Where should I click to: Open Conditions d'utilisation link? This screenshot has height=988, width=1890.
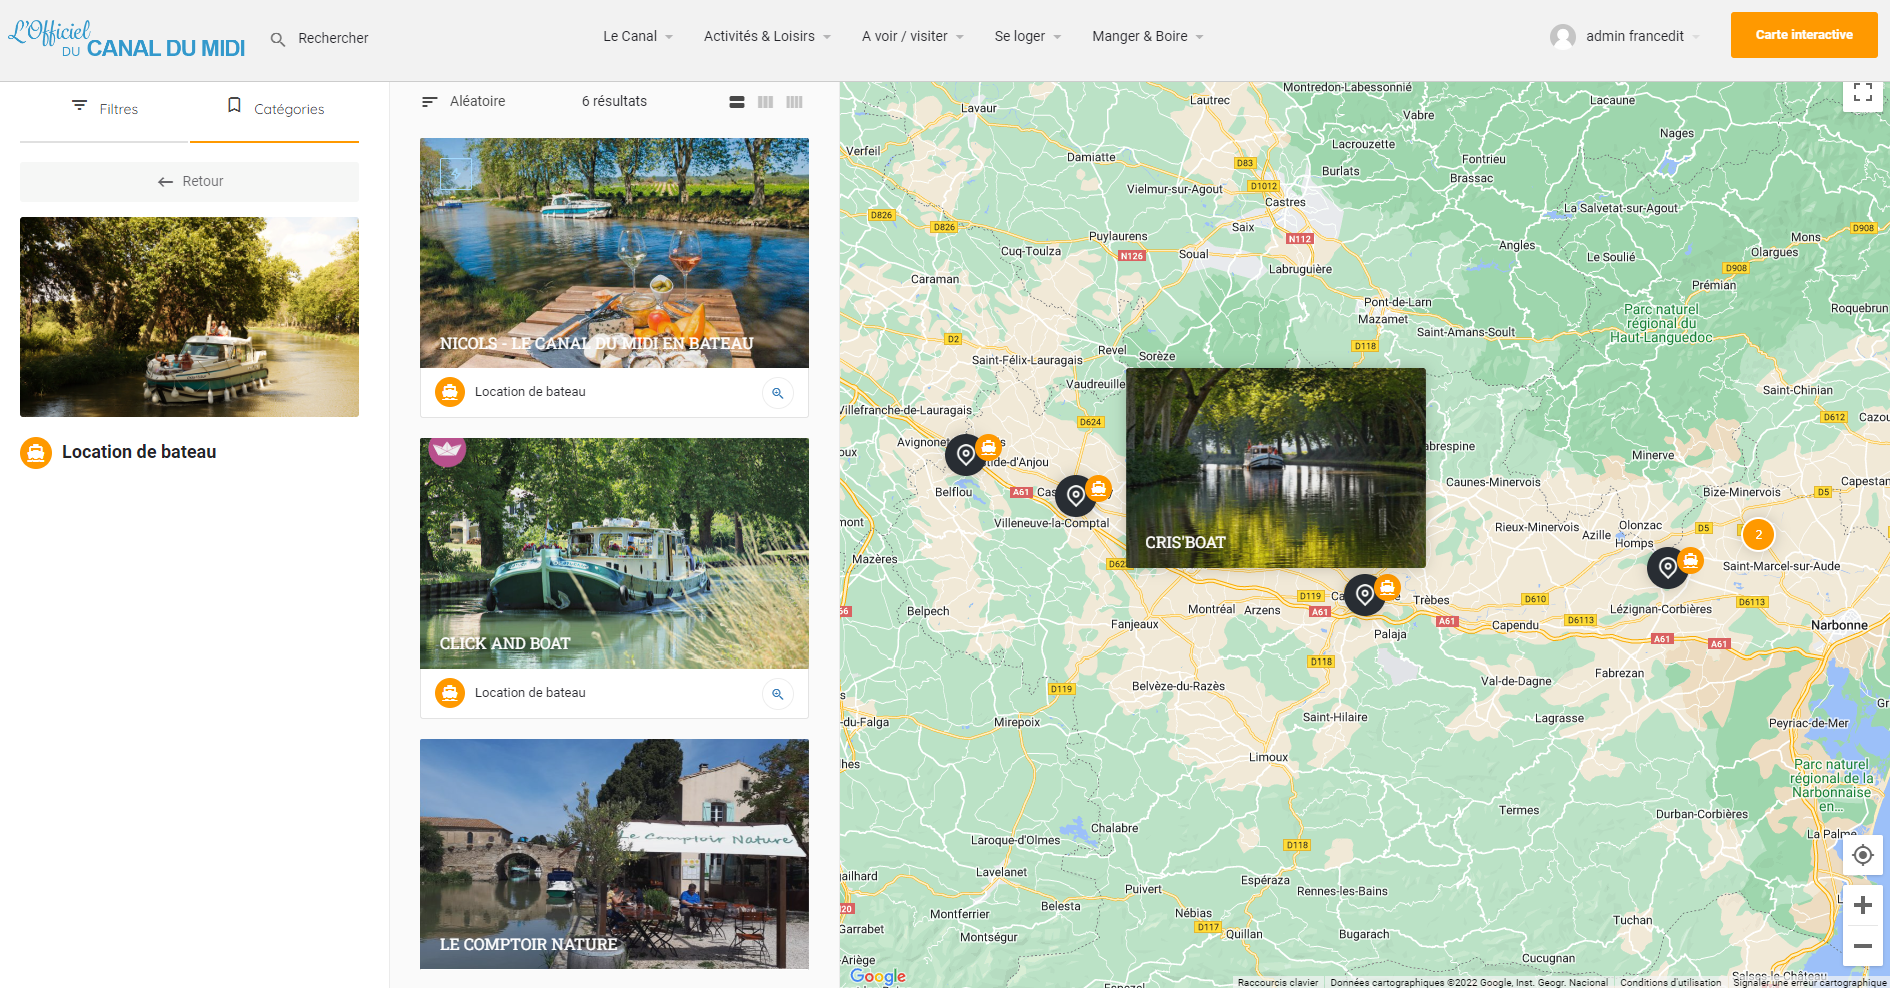(1671, 982)
